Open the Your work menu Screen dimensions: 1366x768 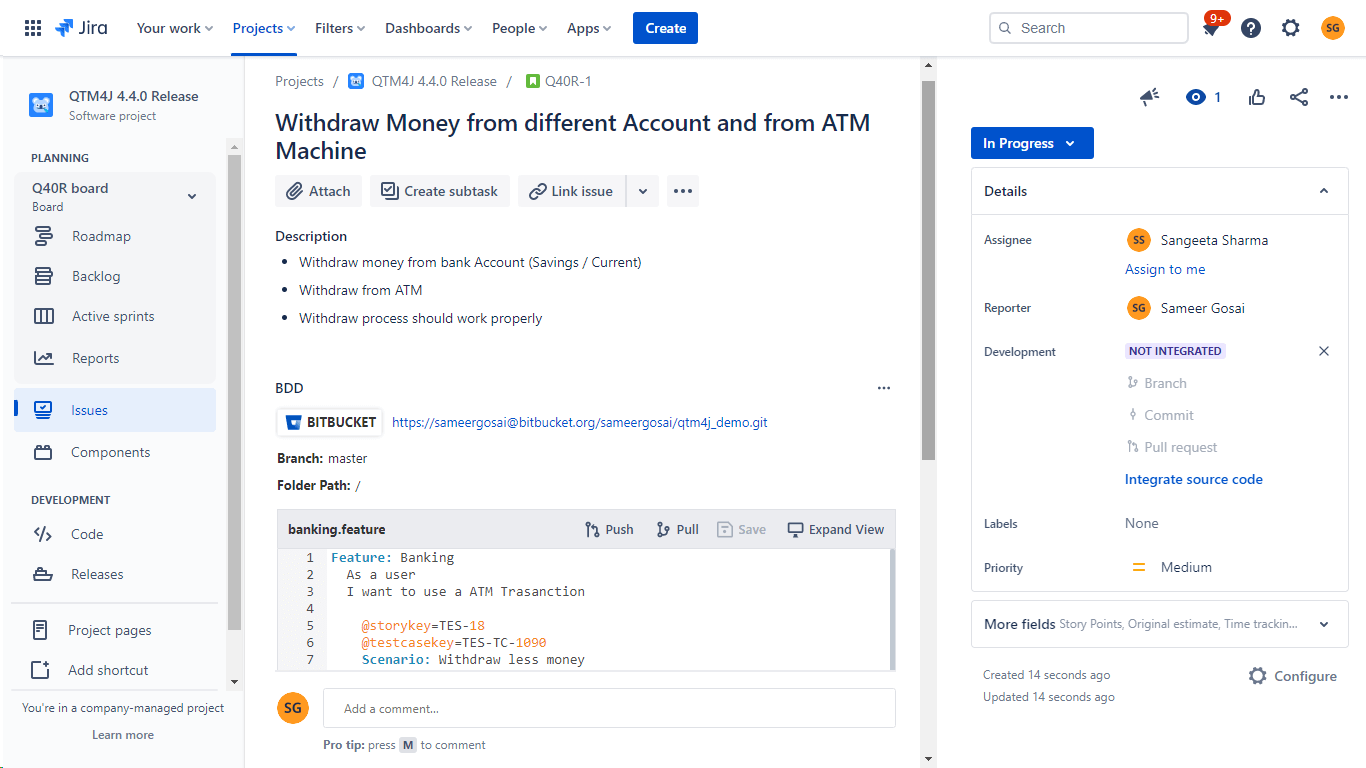(x=175, y=28)
